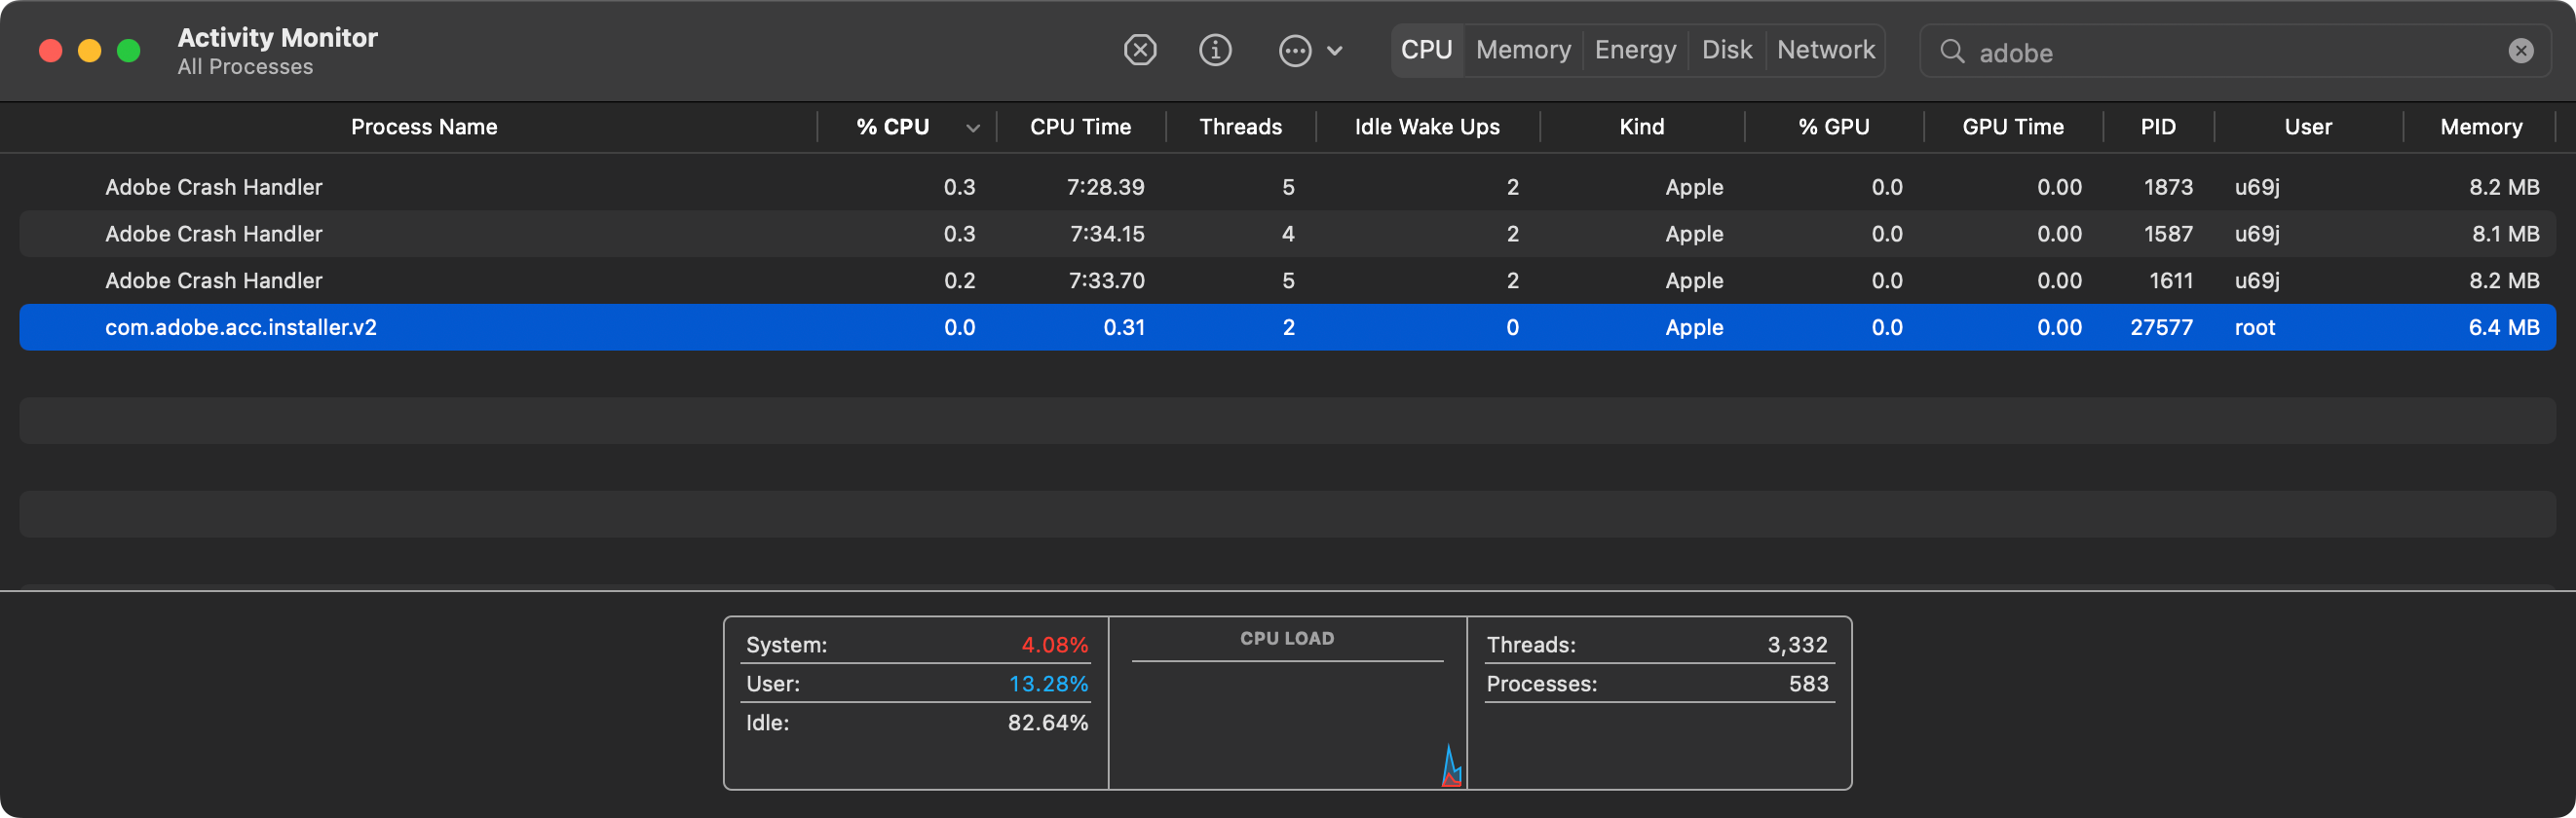Select the Disk tab

pyautogui.click(x=1727, y=50)
